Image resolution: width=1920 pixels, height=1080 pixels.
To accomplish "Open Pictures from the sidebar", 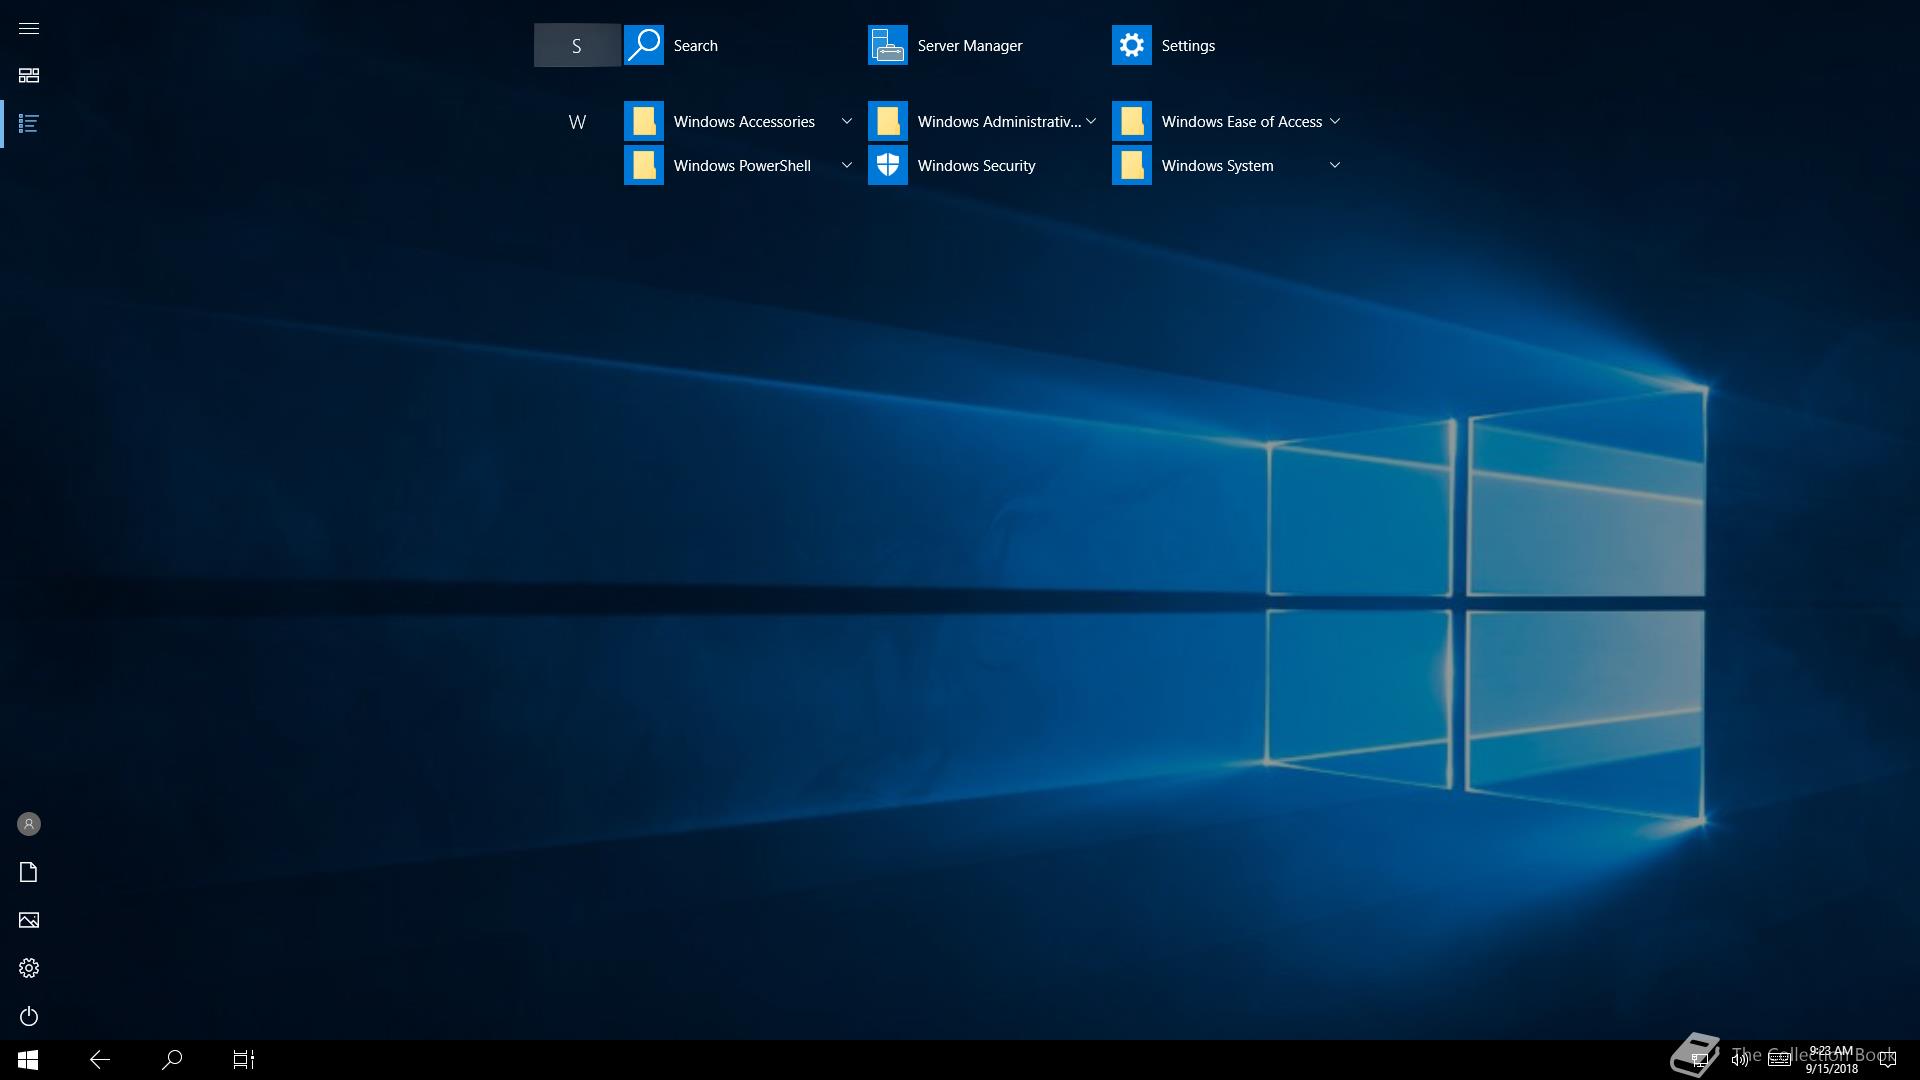I will (29, 920).
